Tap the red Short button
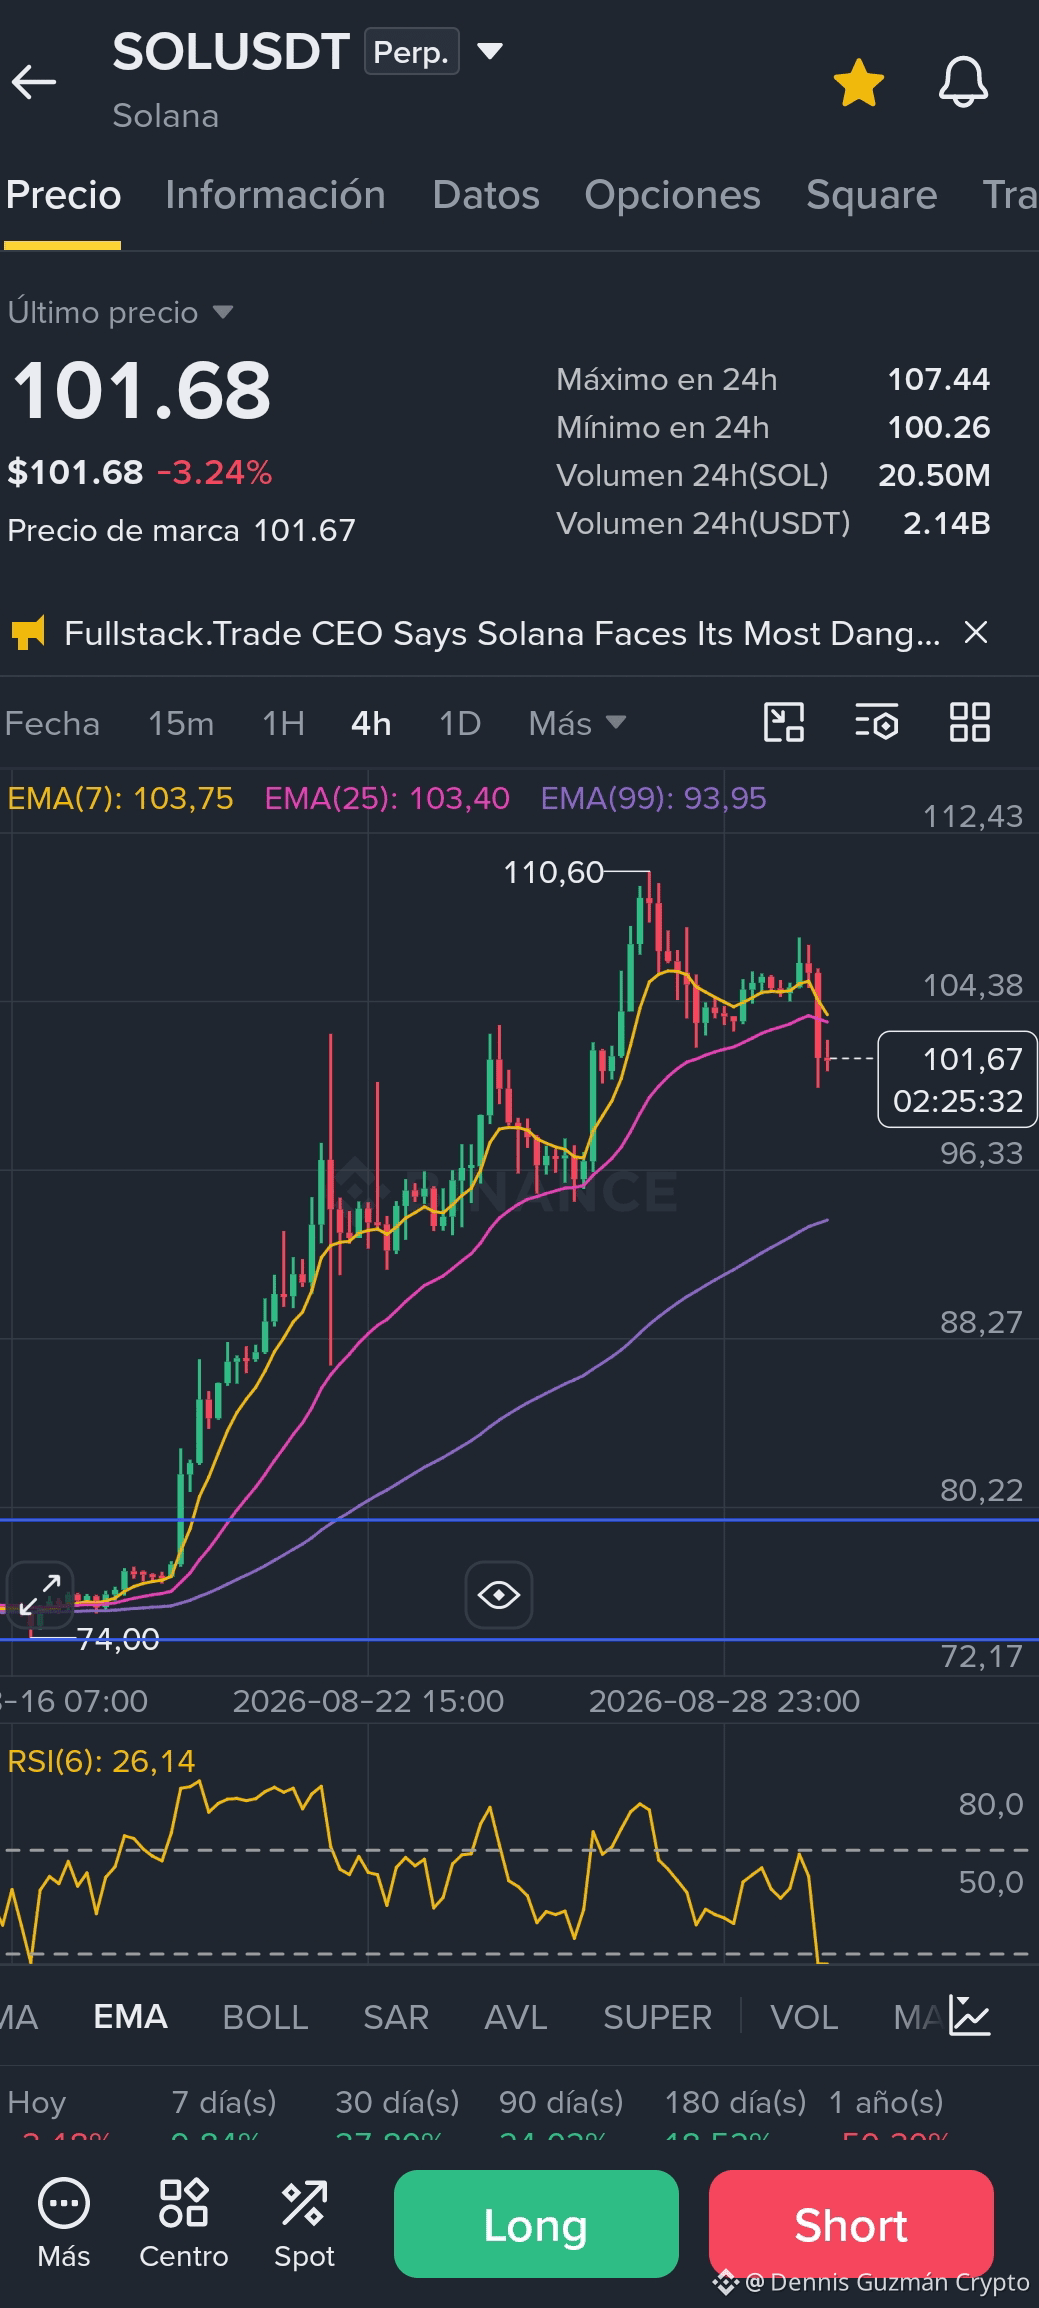Screen dimensions: 1039x2308 [851, 2224]
